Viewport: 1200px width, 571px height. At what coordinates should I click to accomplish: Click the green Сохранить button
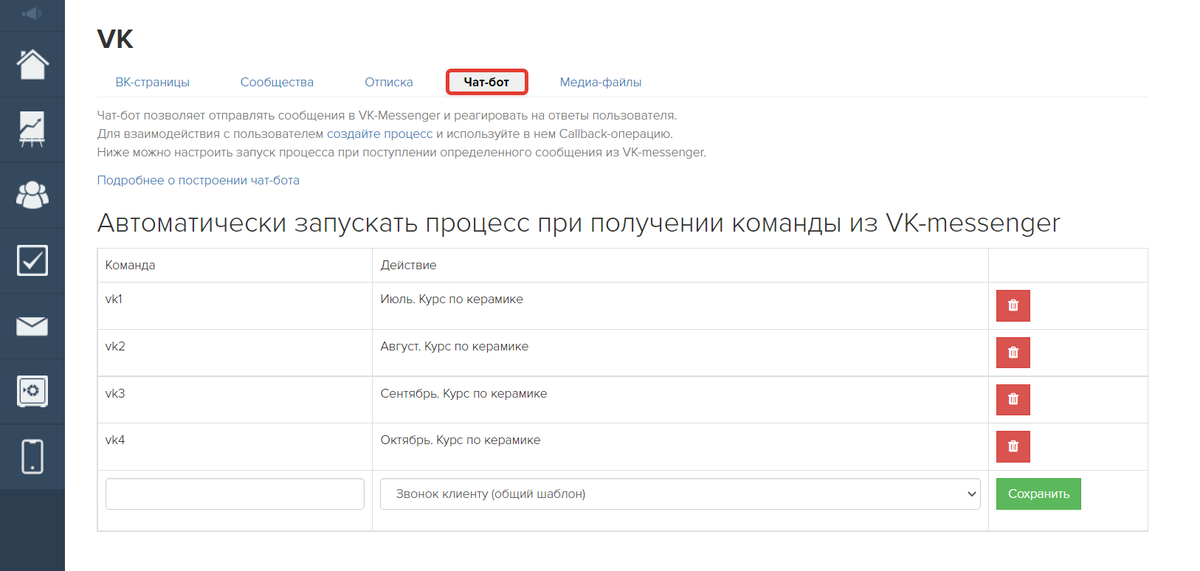tap(1038, 494)
